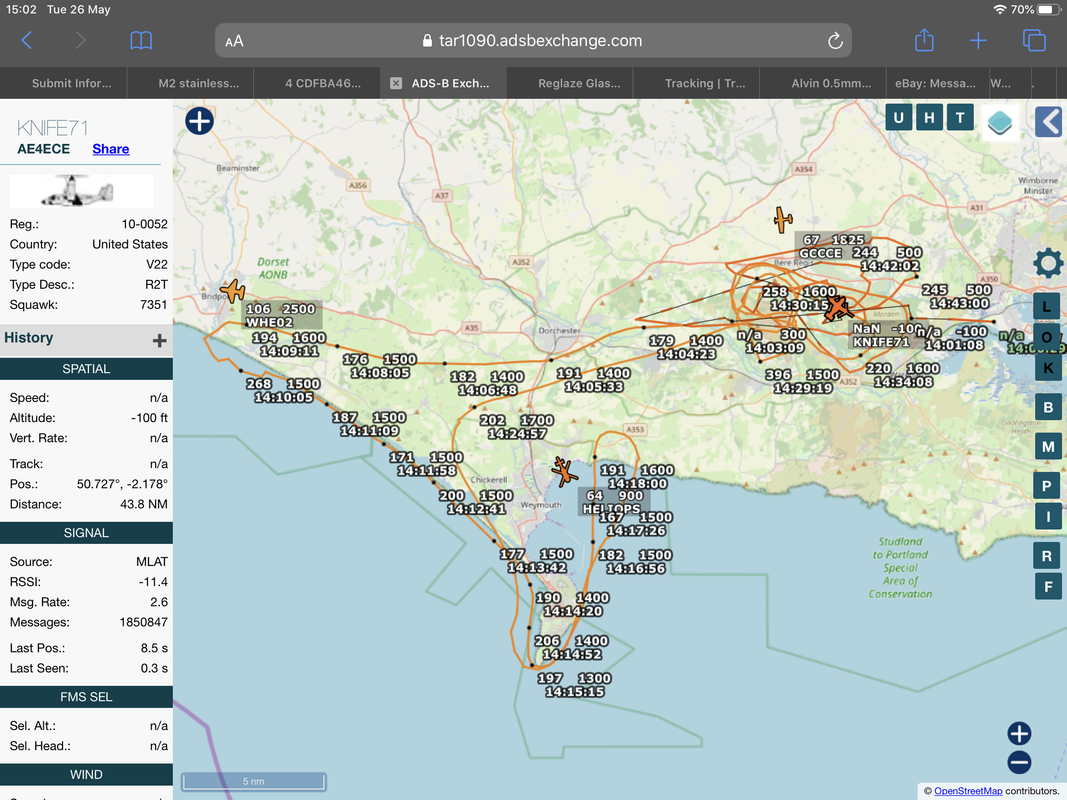
Task: Click the round plus button at map top-left
Action: [199, 121]
